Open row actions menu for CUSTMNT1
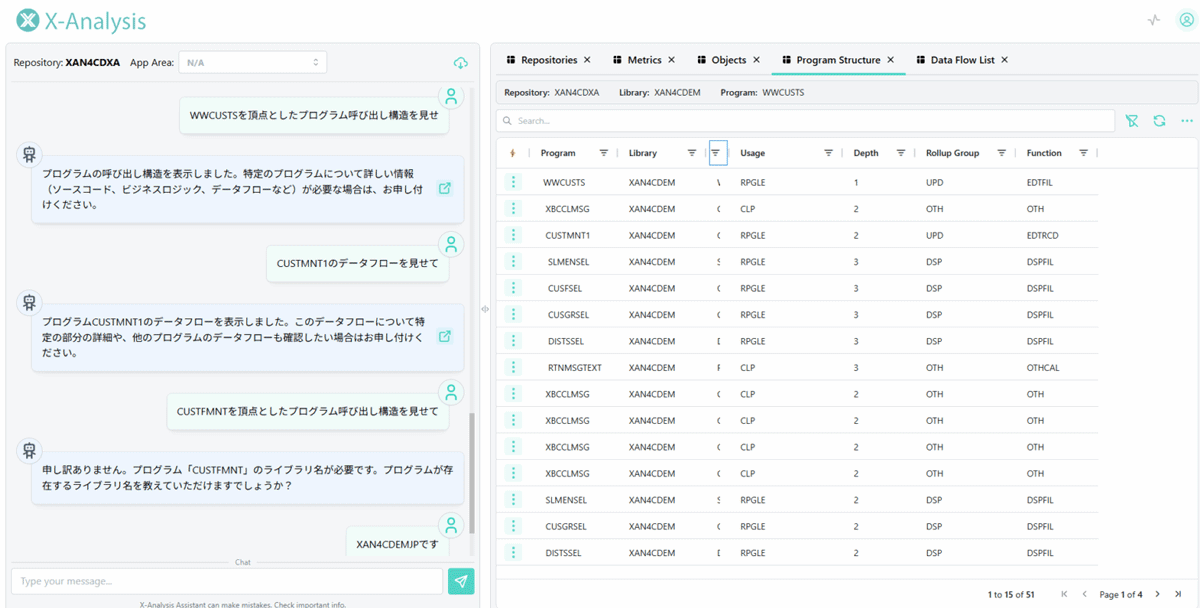1200x608 pixels. pos(513,235)
